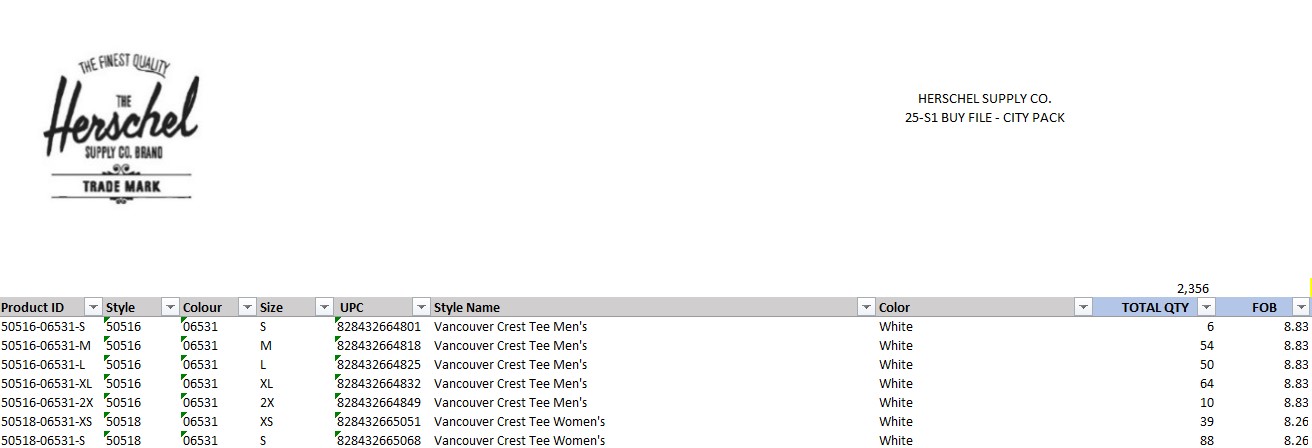Select the HERSCHEL SUPPLY CO. heading cell
This screenshot has width=1312, height=448.
(x=985, y=99)
